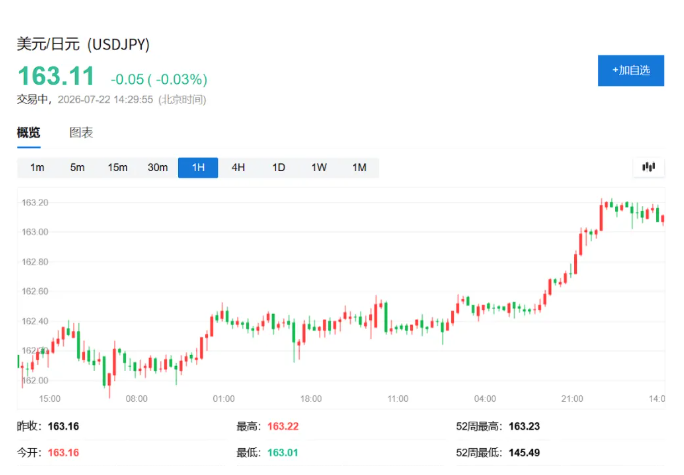
Task: Switch to the 图表 tab
Action: [x=81, y=133]
